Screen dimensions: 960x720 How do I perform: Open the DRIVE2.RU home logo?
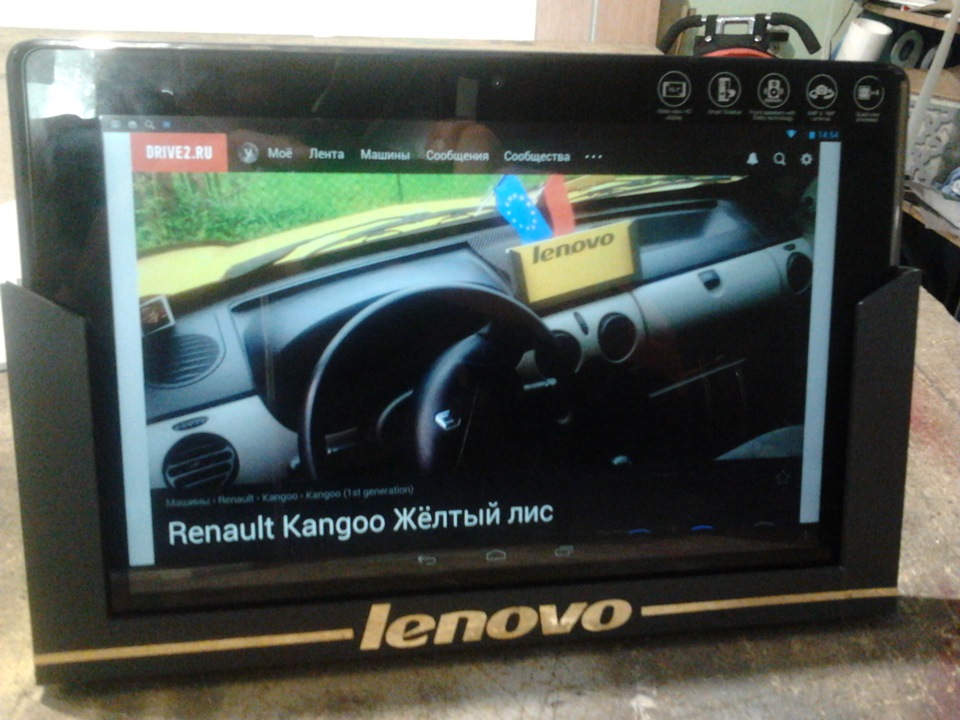[179, 152]
